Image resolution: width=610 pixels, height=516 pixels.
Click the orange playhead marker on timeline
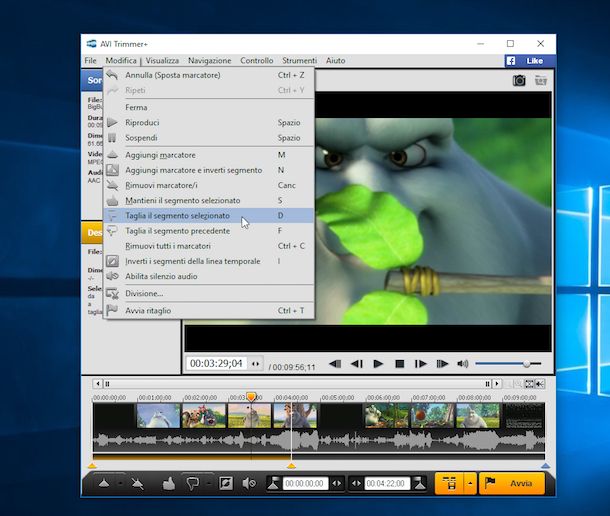pyautogui.click(x=251, y=397)
